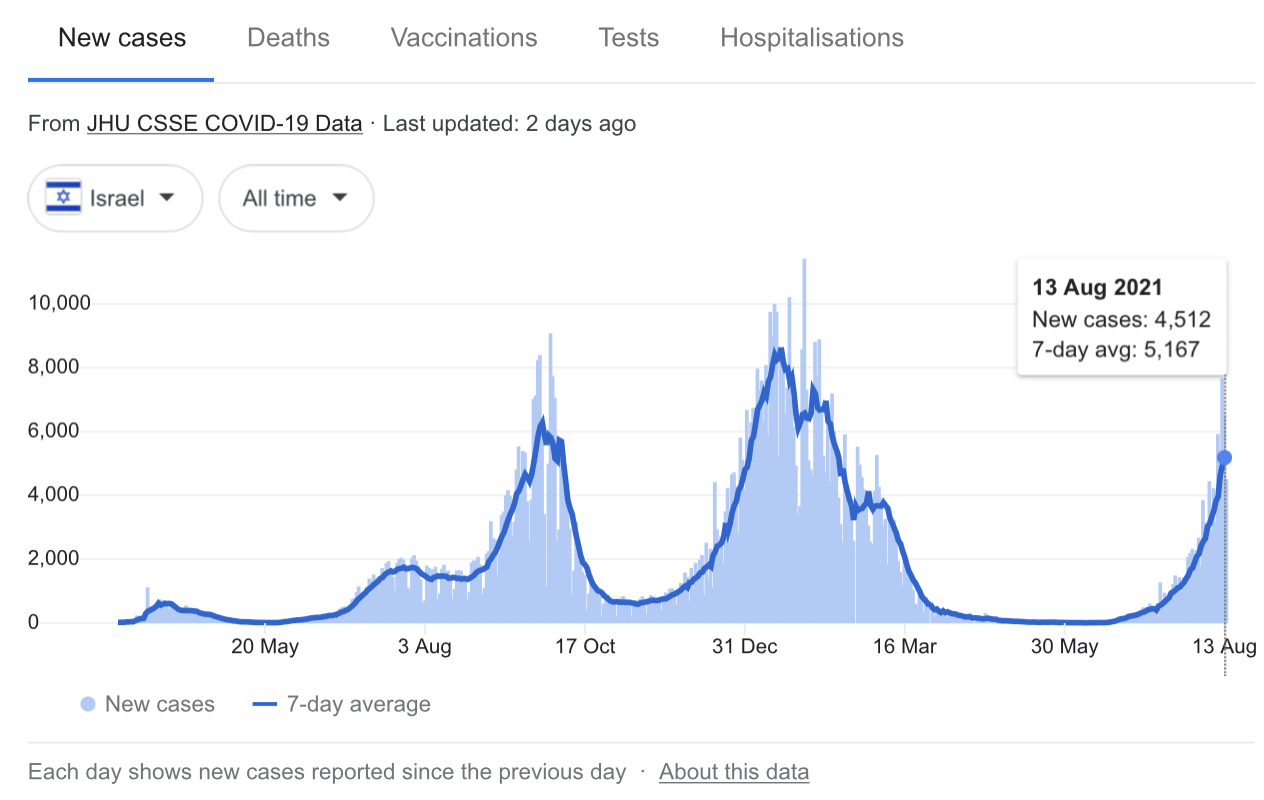The width and height of the screenshot is (1264, 800).
Task: Switch to the Deaths tab
Action: point(288,38)
